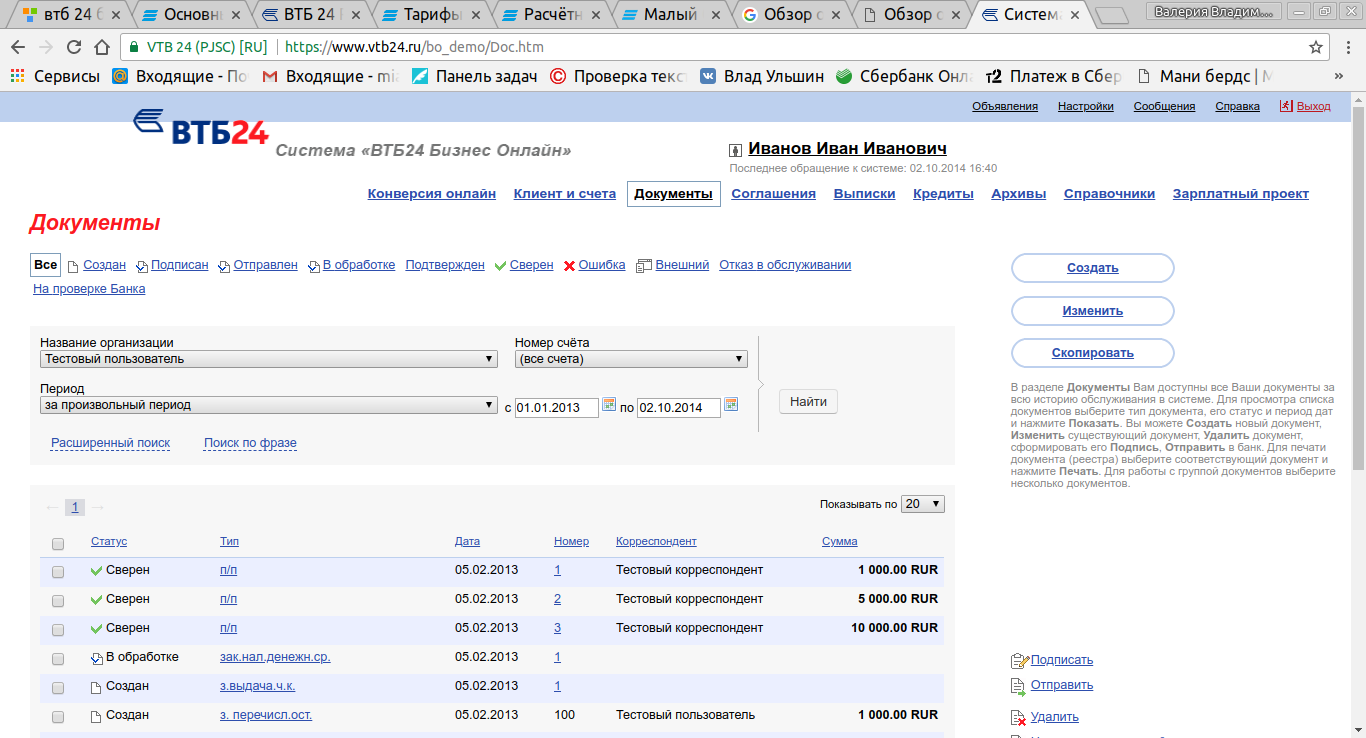1366x738 pixels.
Task: Check the box for the 10 000.00 RUR row
Action: pyautogui.click(x=58, y=629)
